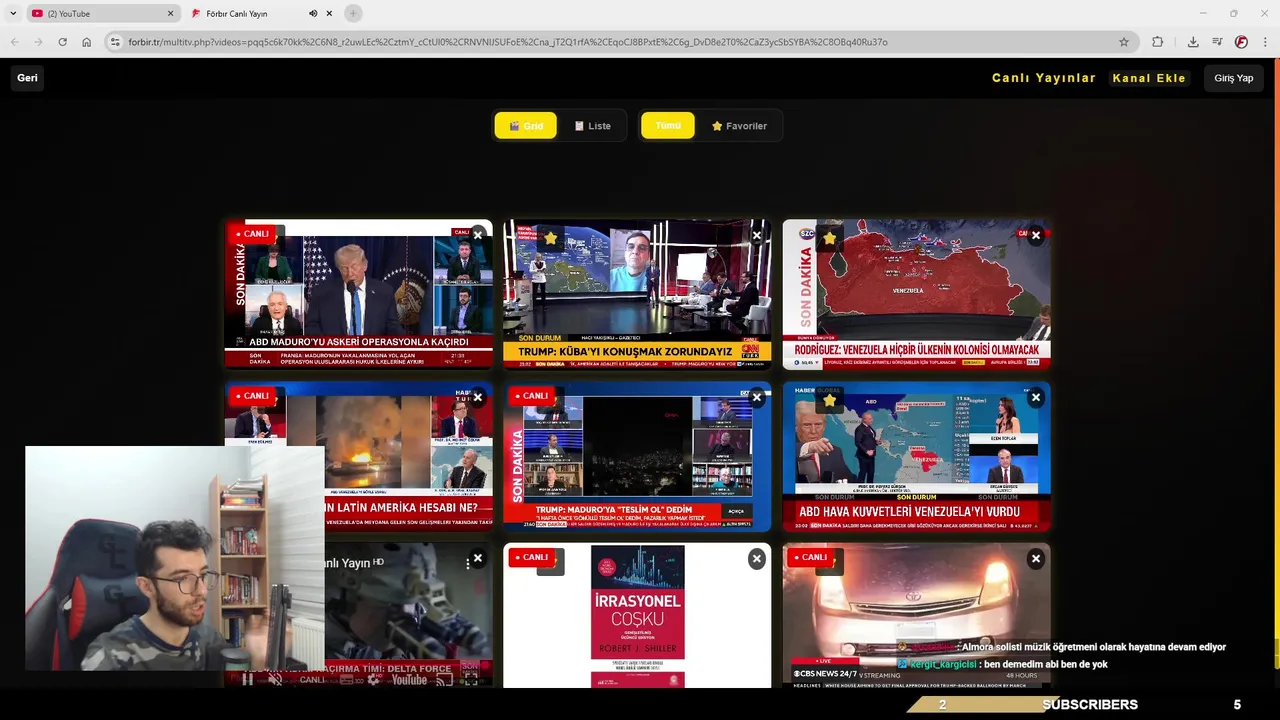Image resolution: width=1280 pixels, height=720 pixels.
Task: Open the Canlı Yayınlar link
Action: pyautogui.click(x=1044, y=78)
